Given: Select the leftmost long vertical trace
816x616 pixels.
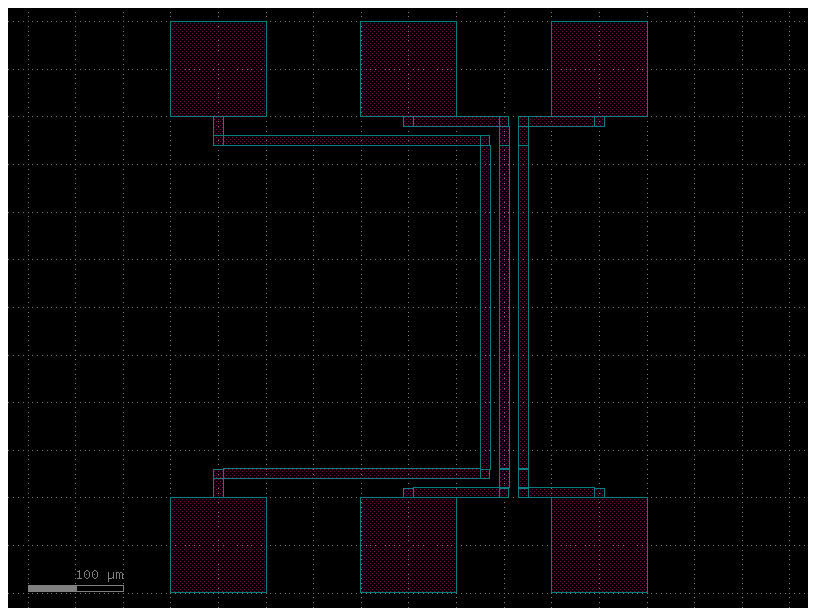Looking at the screenshot, I should pos(485,300).
